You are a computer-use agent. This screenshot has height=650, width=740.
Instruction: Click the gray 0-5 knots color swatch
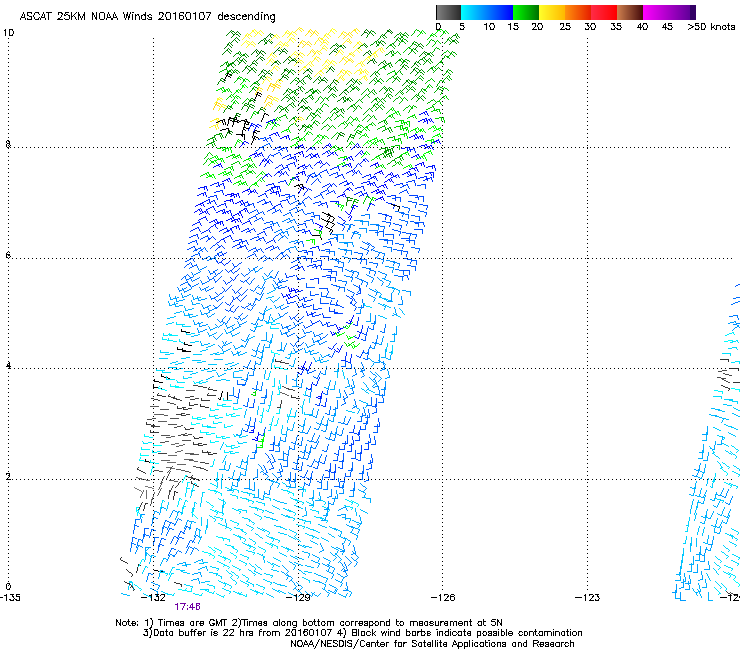[x=448, y=12]
